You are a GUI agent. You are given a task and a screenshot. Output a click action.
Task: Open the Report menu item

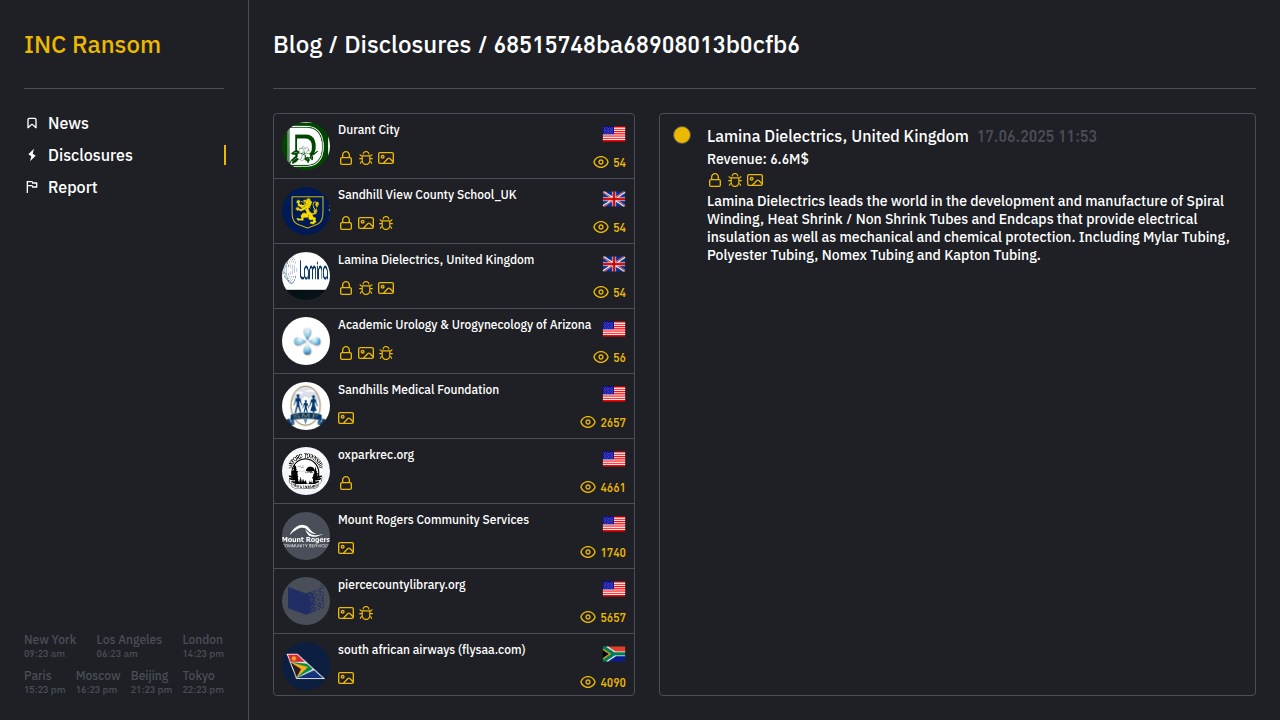tap(72, 187)
